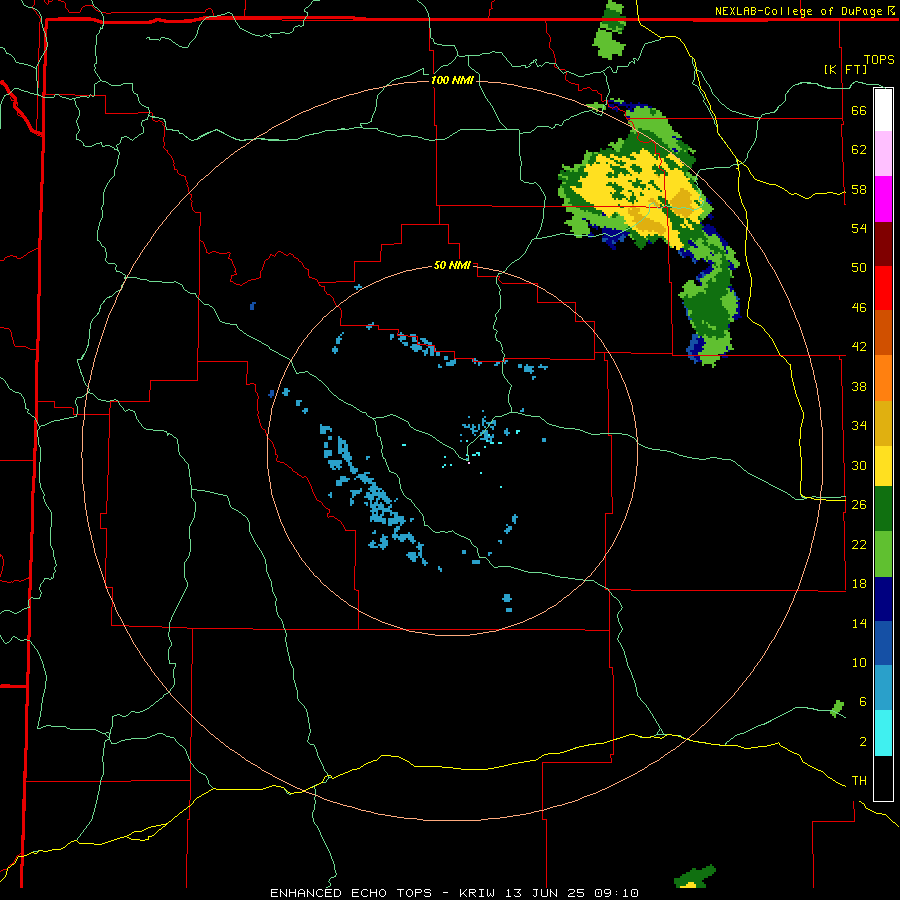
Task: Select the cyan 10 kft legend swatch
Action: (883, 733)
